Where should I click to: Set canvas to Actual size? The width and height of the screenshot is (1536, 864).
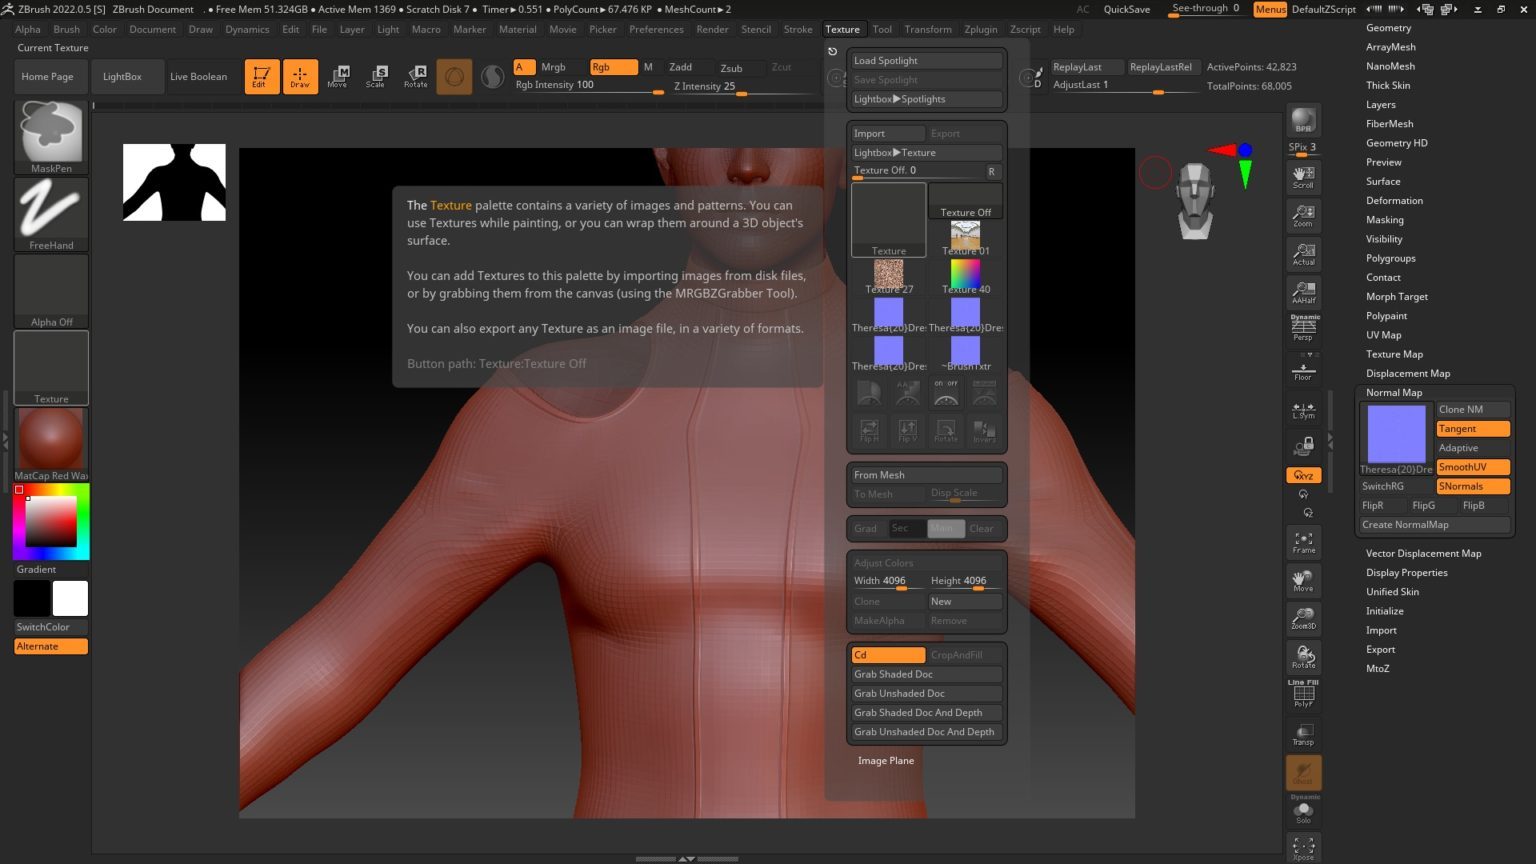(1303, 253)
